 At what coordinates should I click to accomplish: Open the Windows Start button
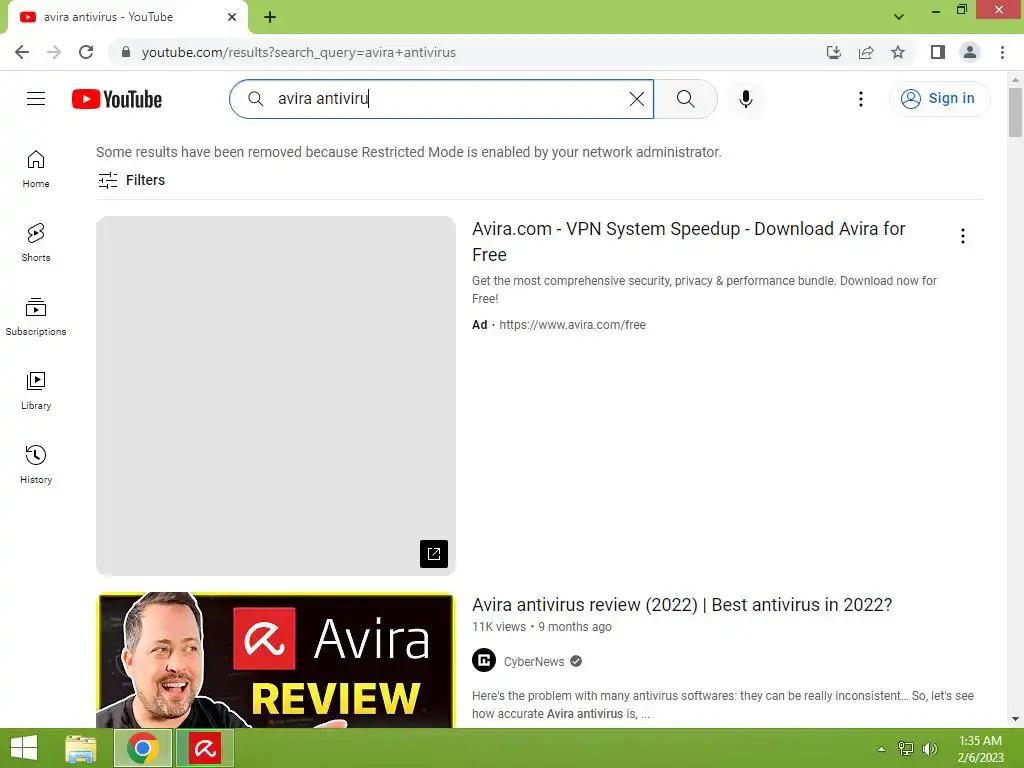coord(24,748)
